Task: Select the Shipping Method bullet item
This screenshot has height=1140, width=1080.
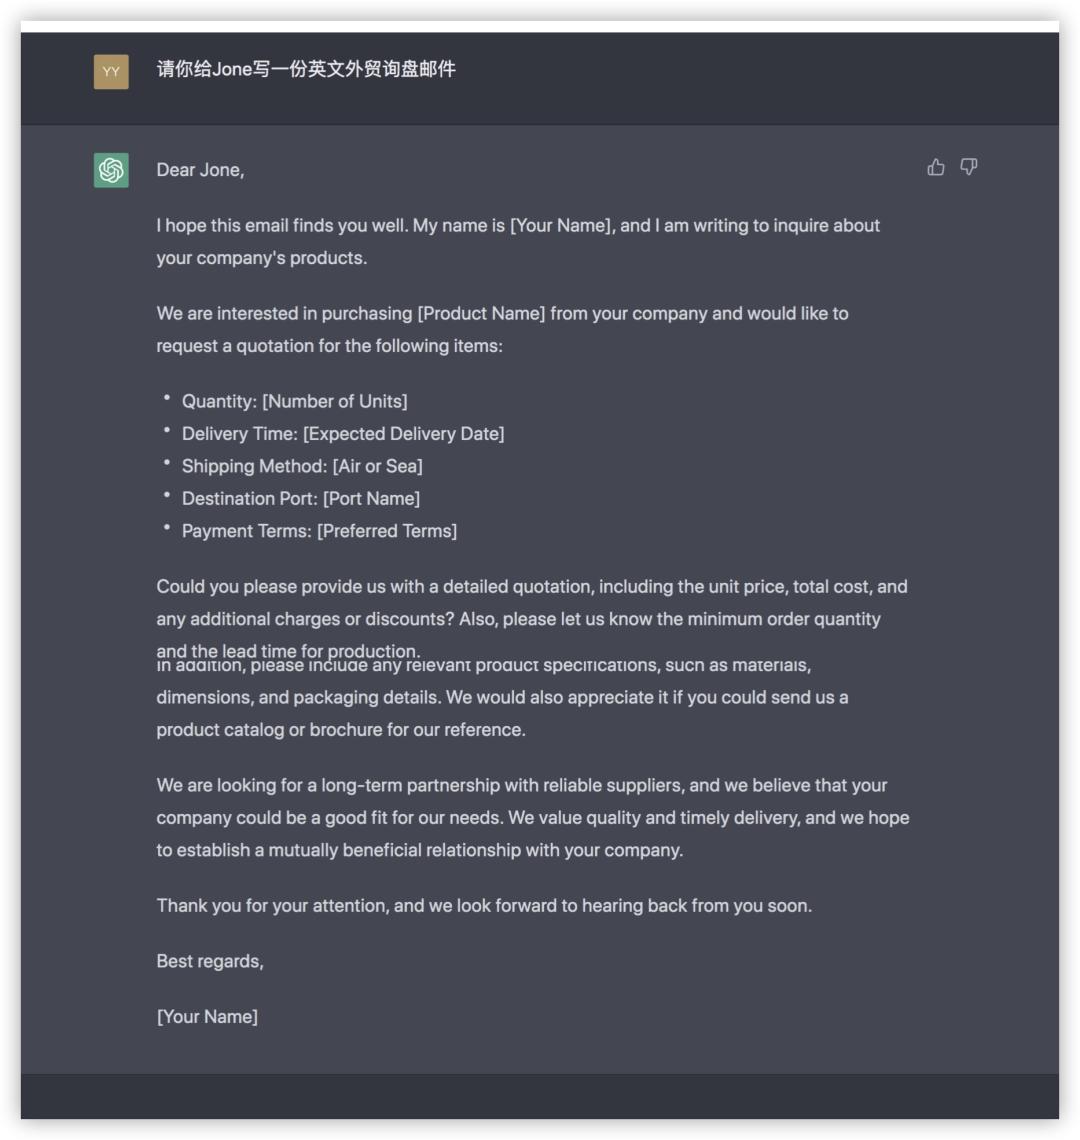Action: click(x=302, y=466)
